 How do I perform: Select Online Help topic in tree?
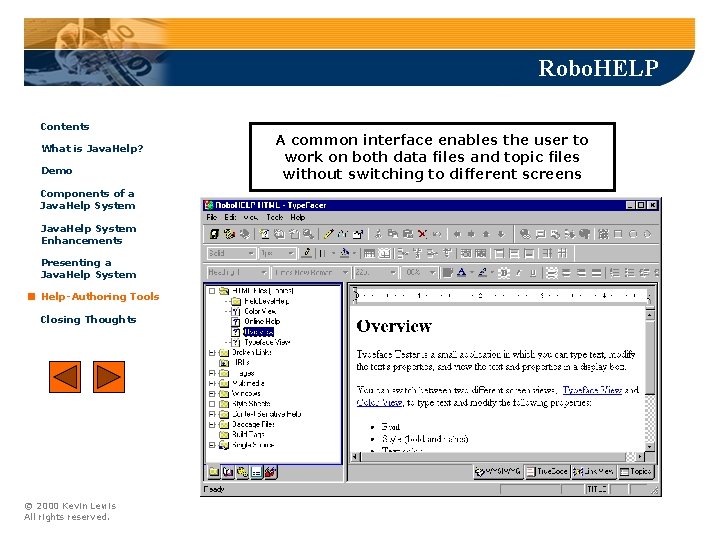coord(262,321)
